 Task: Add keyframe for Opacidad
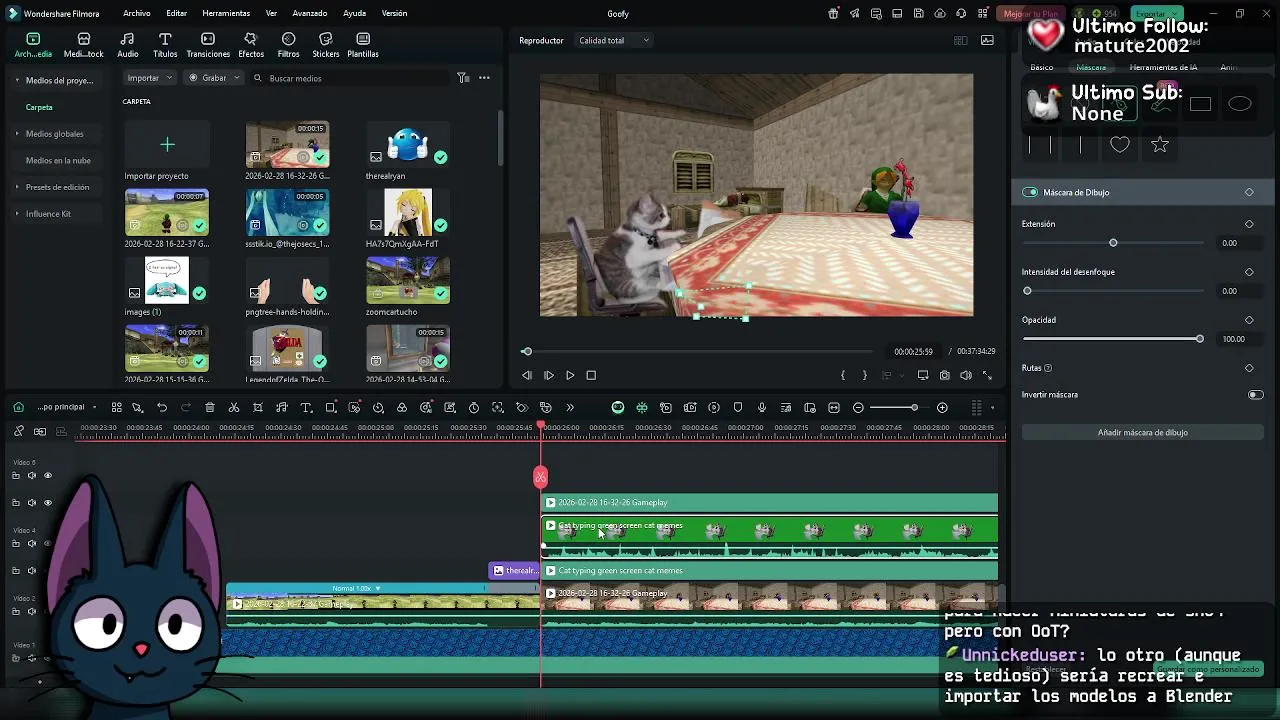[x=1249, y=320]
